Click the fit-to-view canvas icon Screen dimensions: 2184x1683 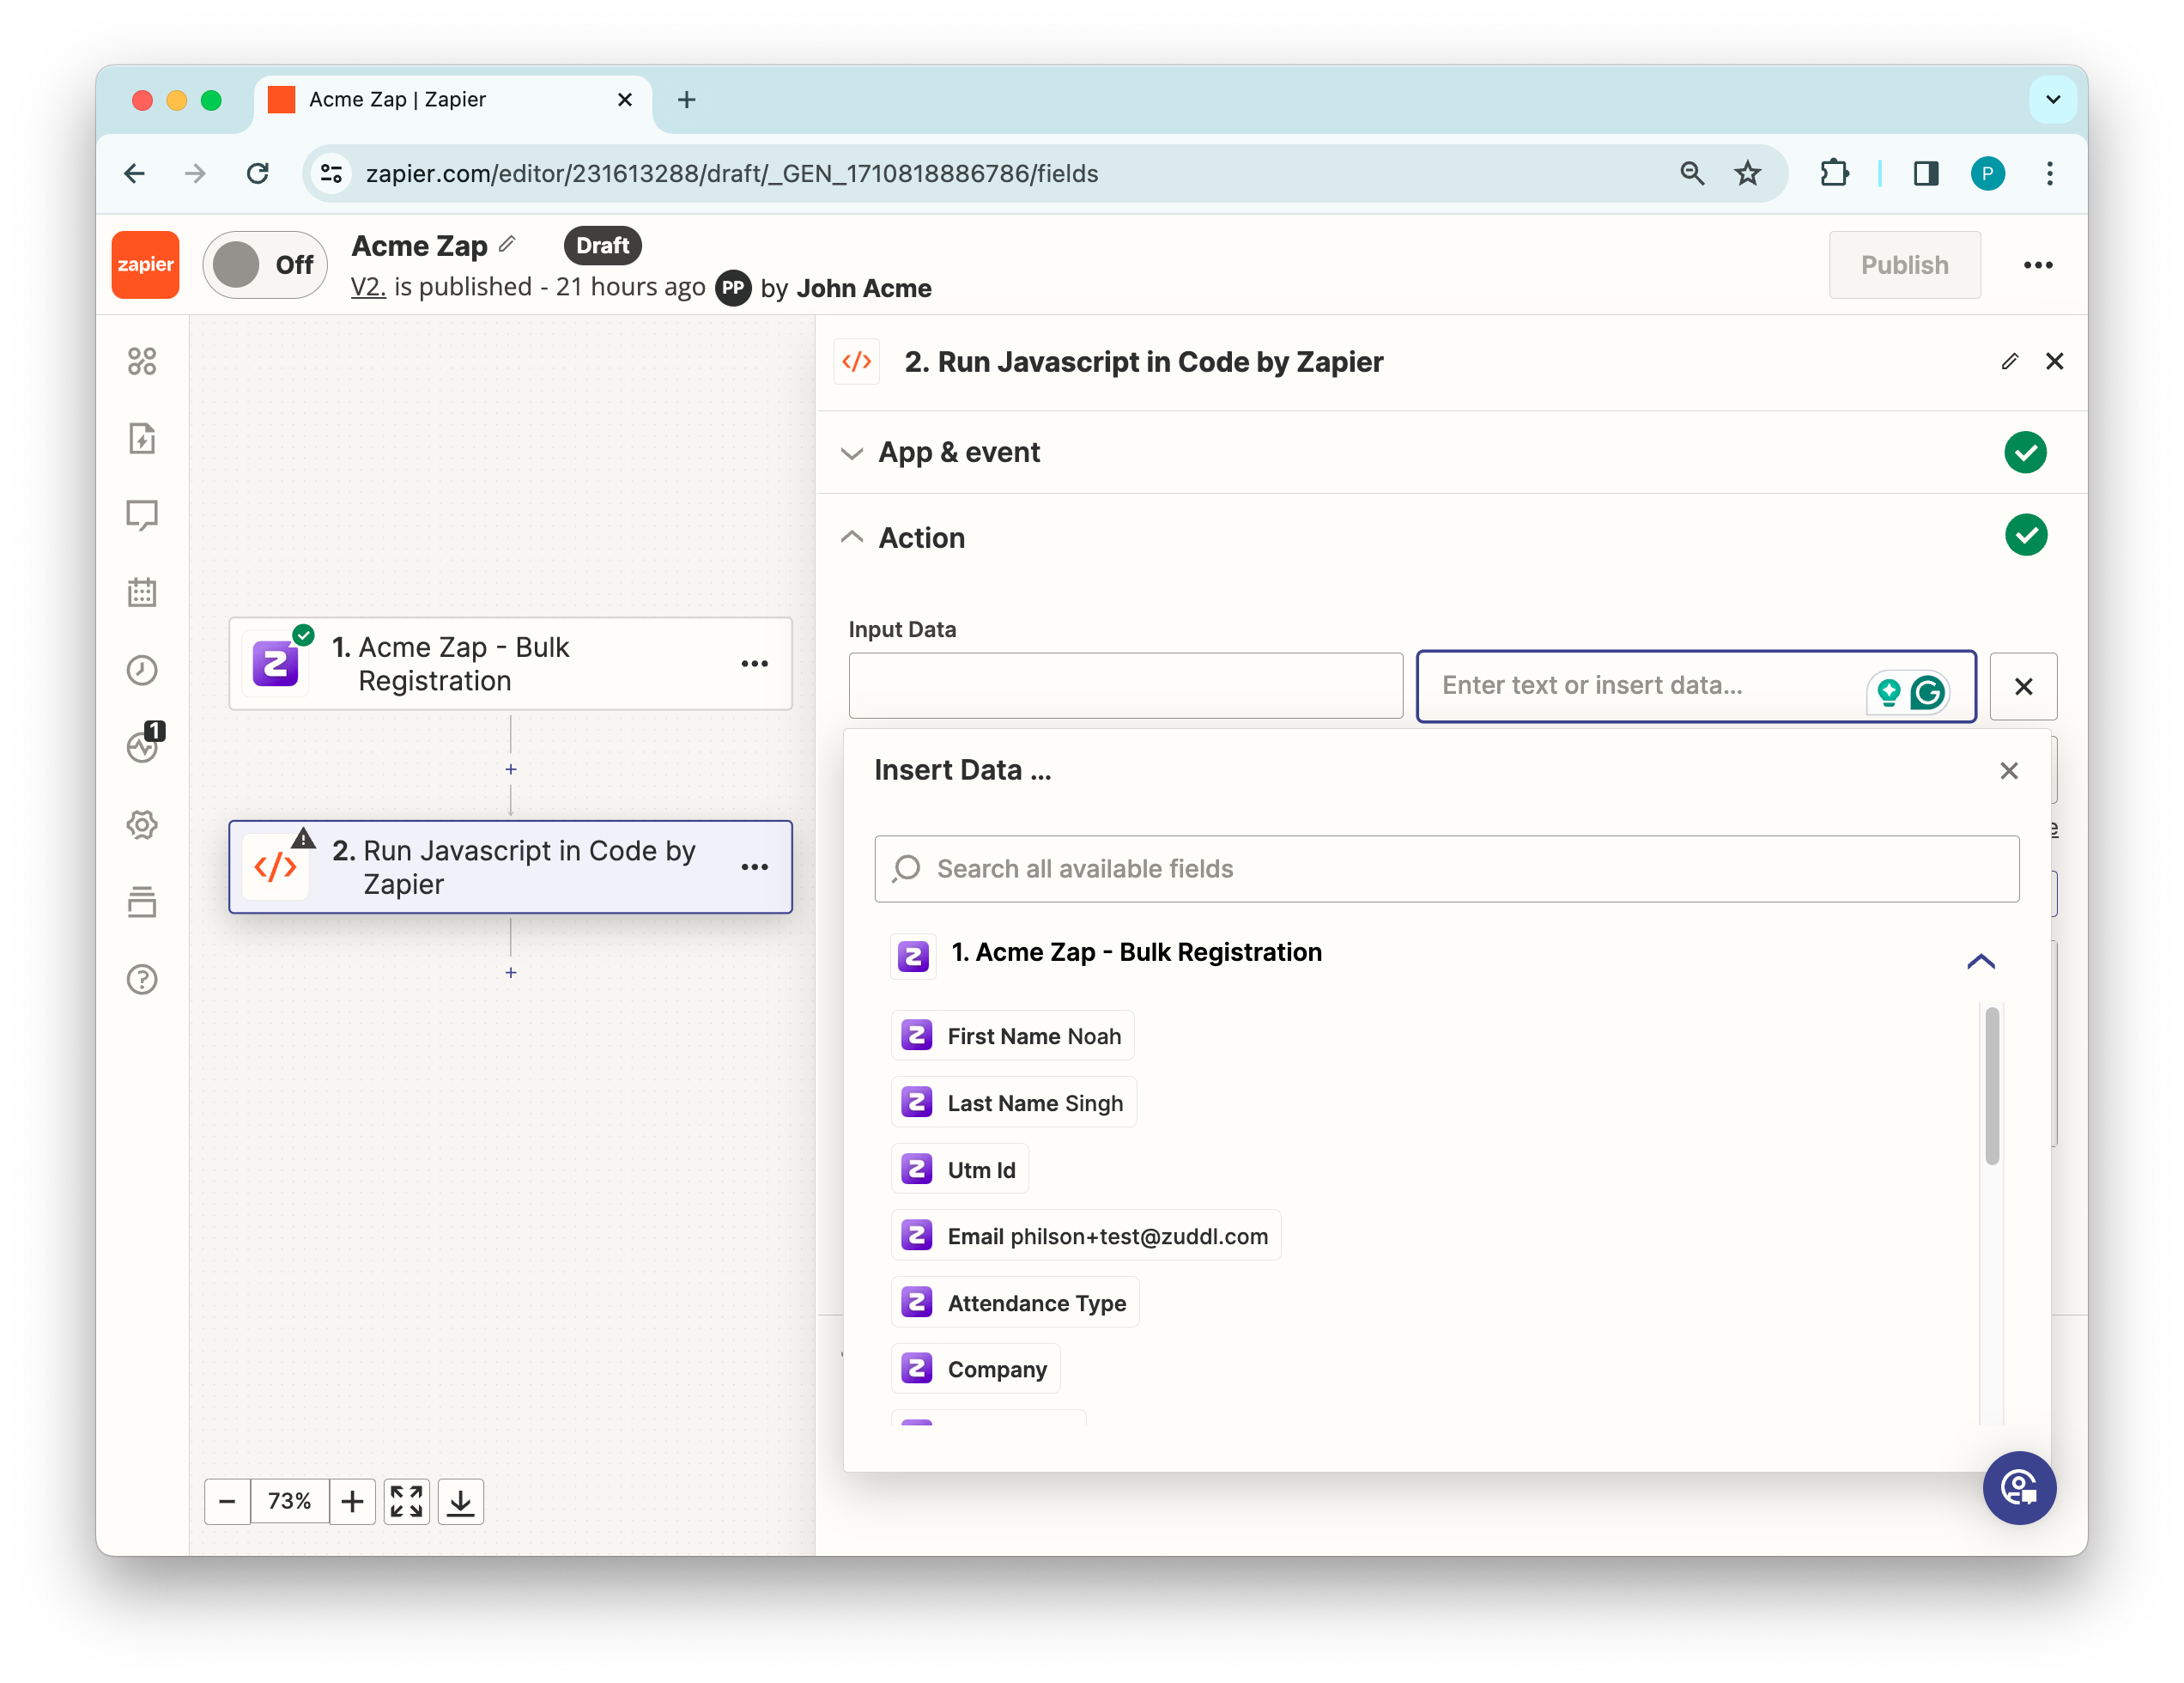(x=406, y=1501)
